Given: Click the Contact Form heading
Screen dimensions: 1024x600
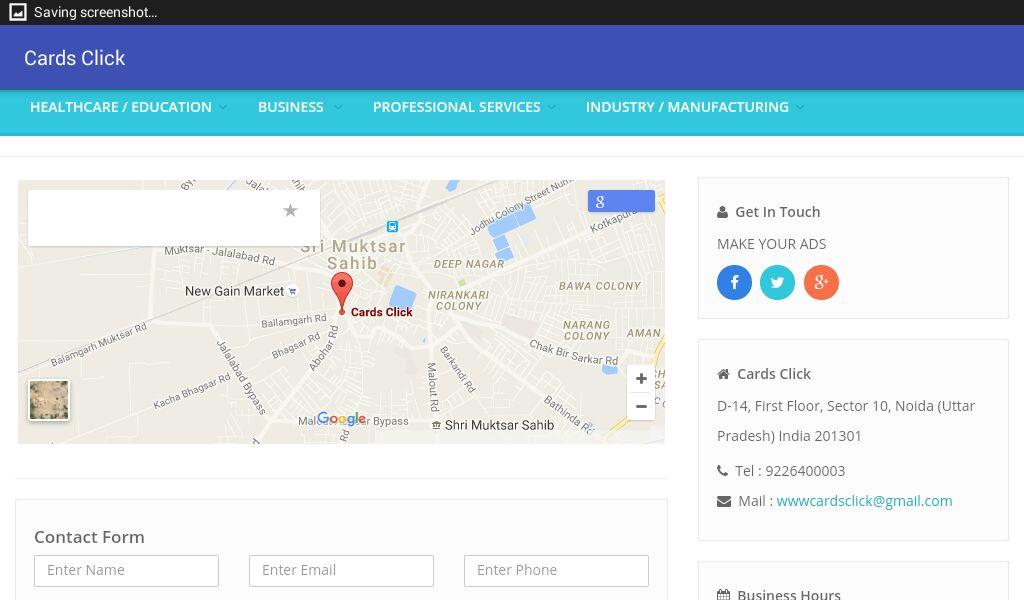Looking at the screenshot, I should (89, 537).
